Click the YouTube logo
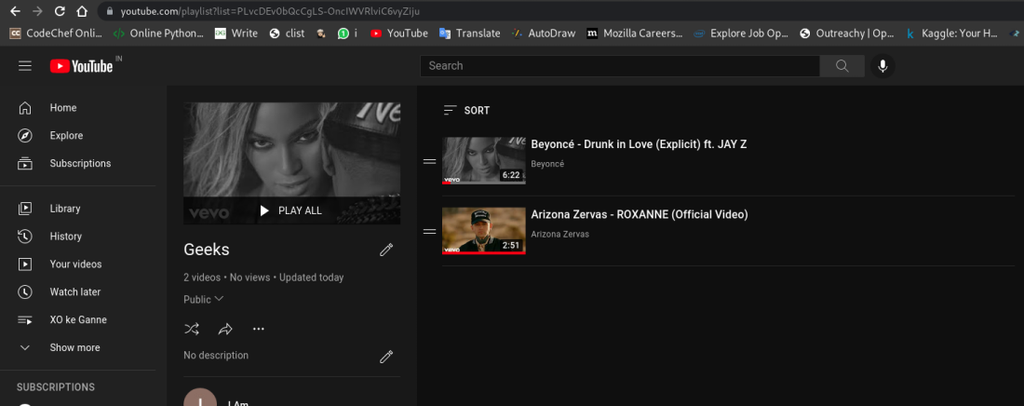Image resolution: width=1024 pixels, height=406 pixels. tap(82, 66)
